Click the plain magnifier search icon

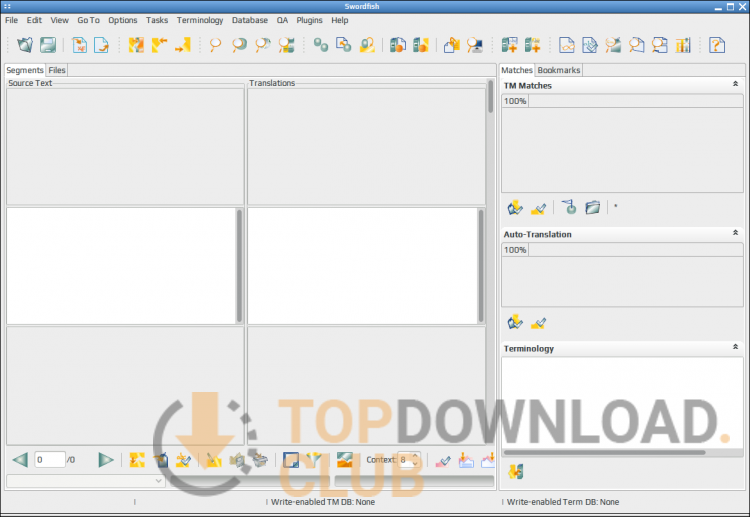(215, 45)
